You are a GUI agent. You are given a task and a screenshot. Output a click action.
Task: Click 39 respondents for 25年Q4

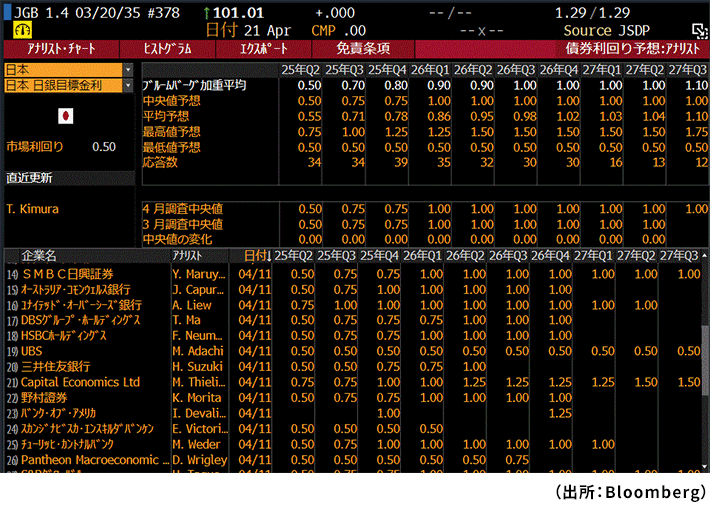click(401, 162)
